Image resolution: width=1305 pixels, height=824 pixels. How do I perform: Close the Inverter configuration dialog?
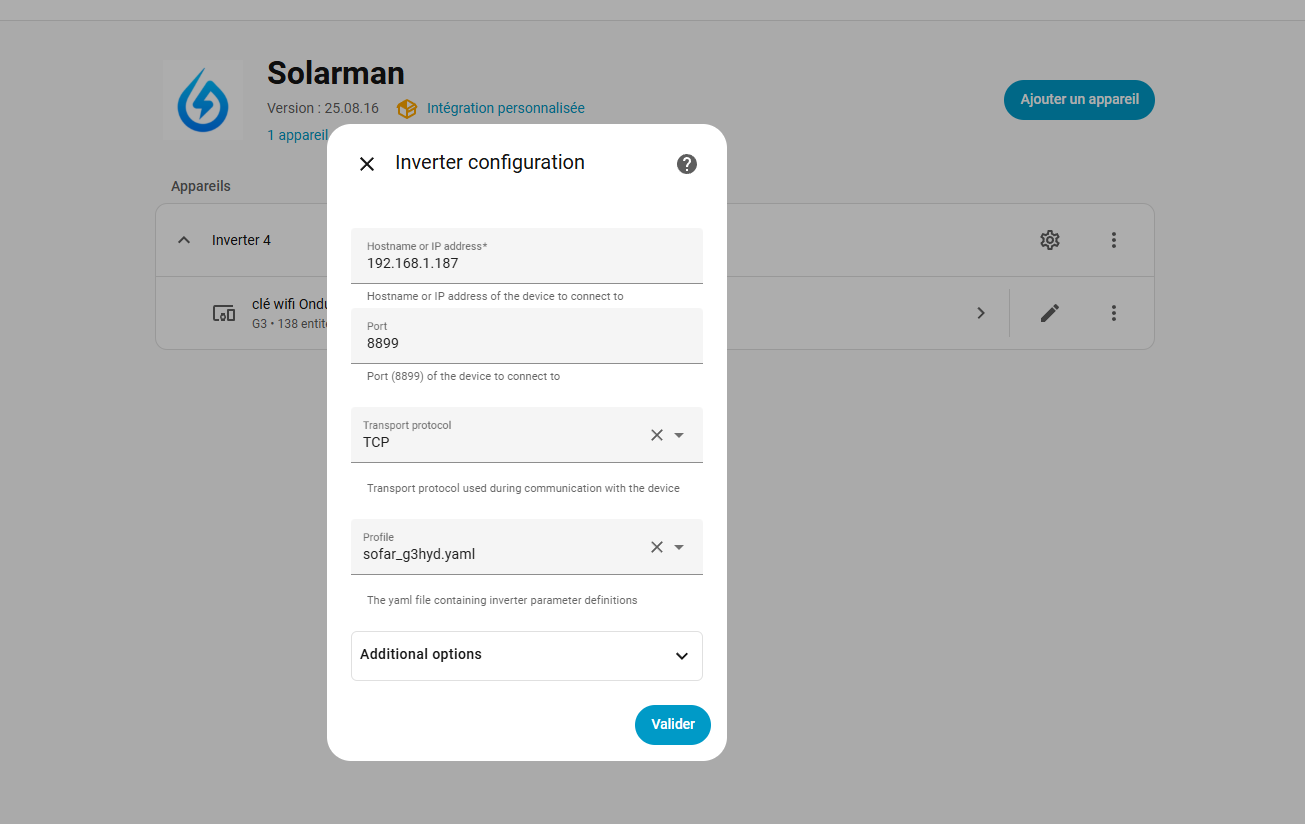pyautogui.click(x=367, y=164)
